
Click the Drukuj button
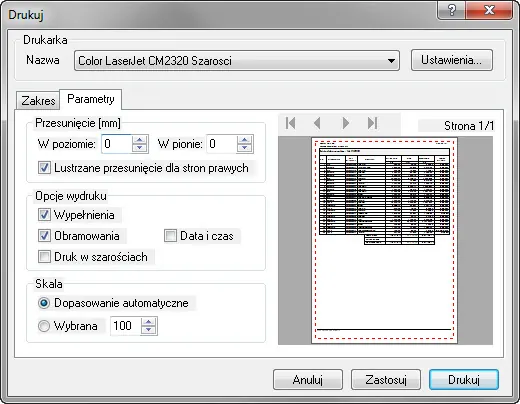tap(464, 379)
